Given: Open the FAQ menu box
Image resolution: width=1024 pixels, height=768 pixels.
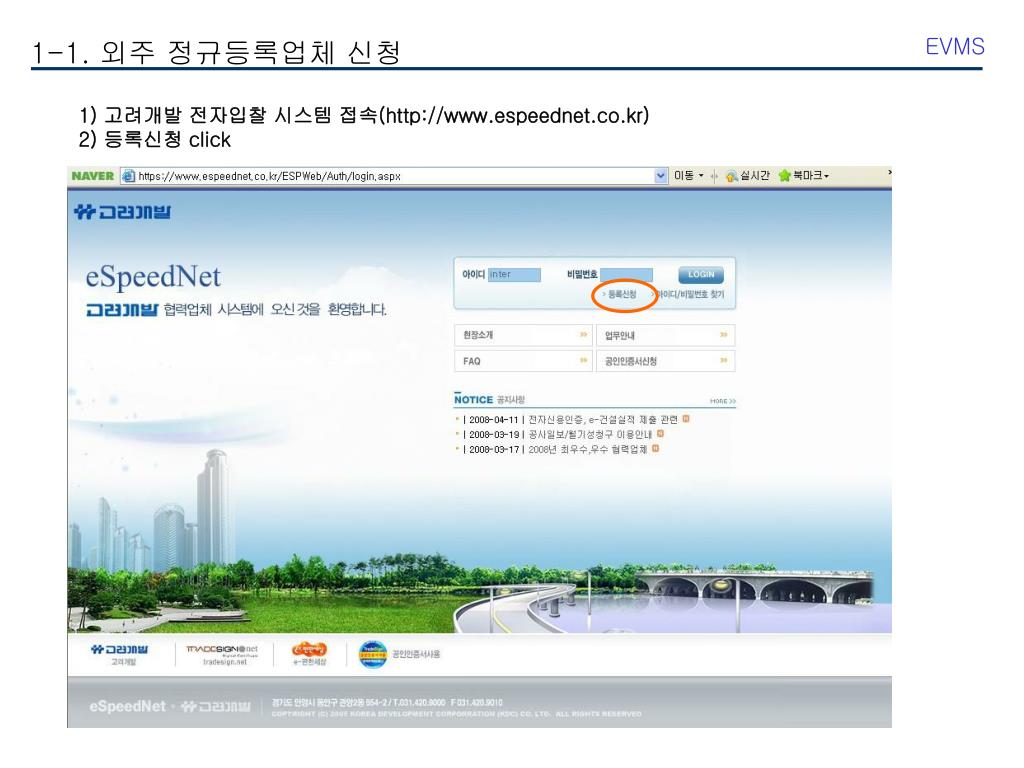Looking at the screenshot, I should (x=523, y=361).
